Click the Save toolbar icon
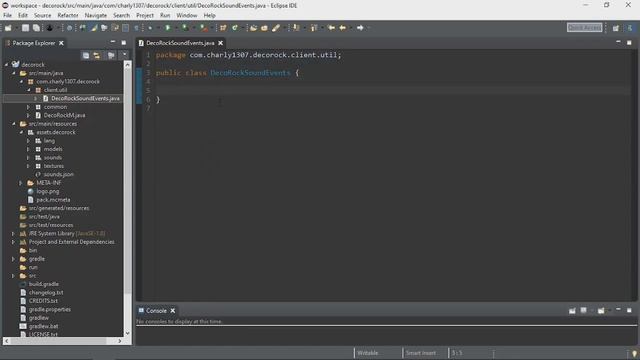The image size is (640, 360). [x=25, y=28]
